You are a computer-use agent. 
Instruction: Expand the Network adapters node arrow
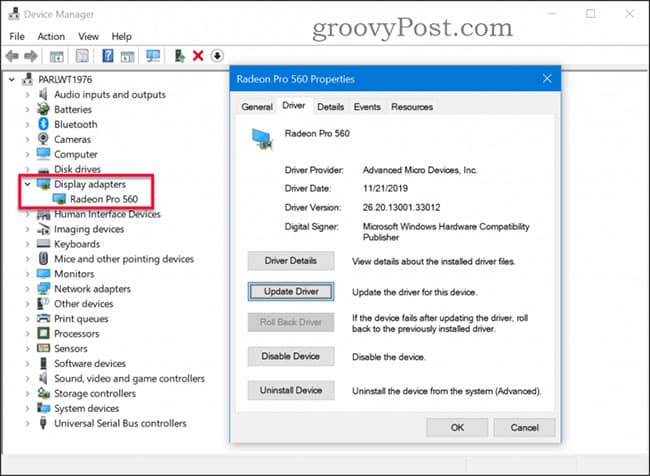click(27, 289)
